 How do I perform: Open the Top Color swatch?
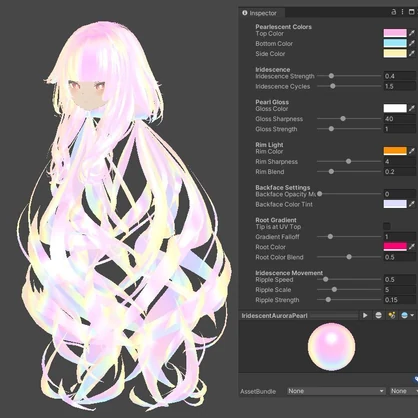click(x=395, y=33)
